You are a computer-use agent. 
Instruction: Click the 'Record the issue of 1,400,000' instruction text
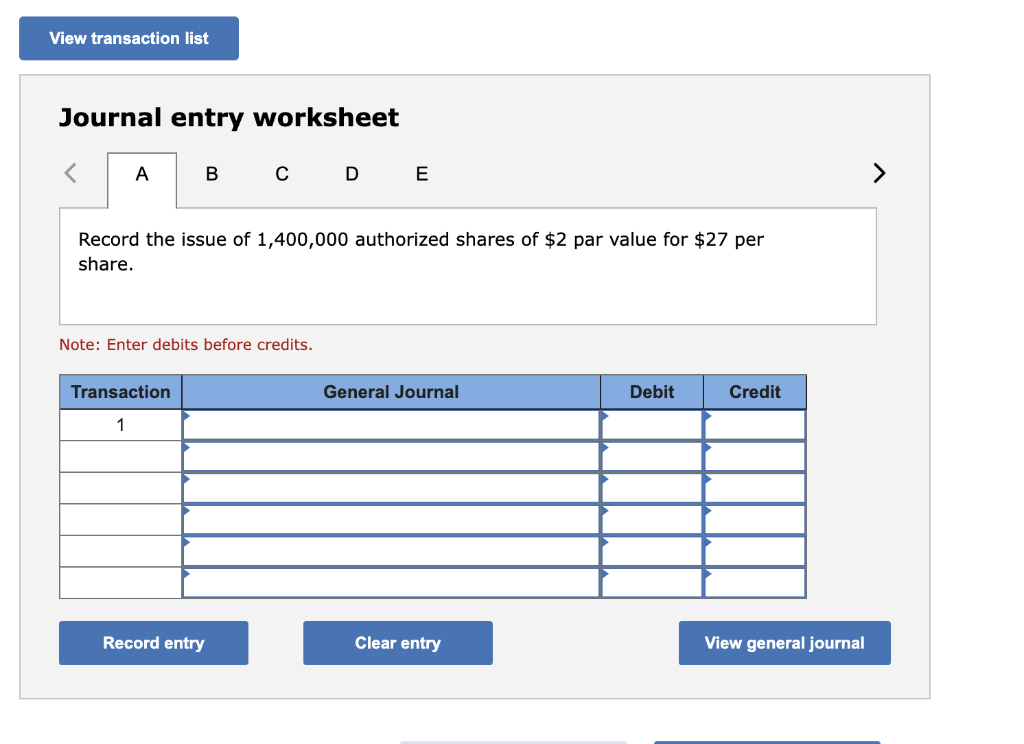pyautogui.click(x=421, y=251)
